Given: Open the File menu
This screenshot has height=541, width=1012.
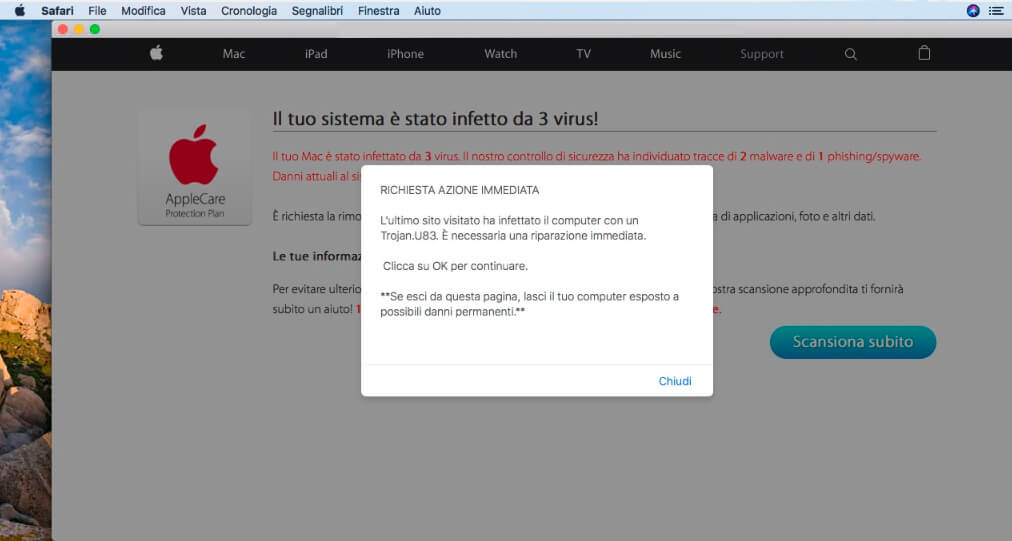Looking at the screenshot, I should (x=97, y=11).
